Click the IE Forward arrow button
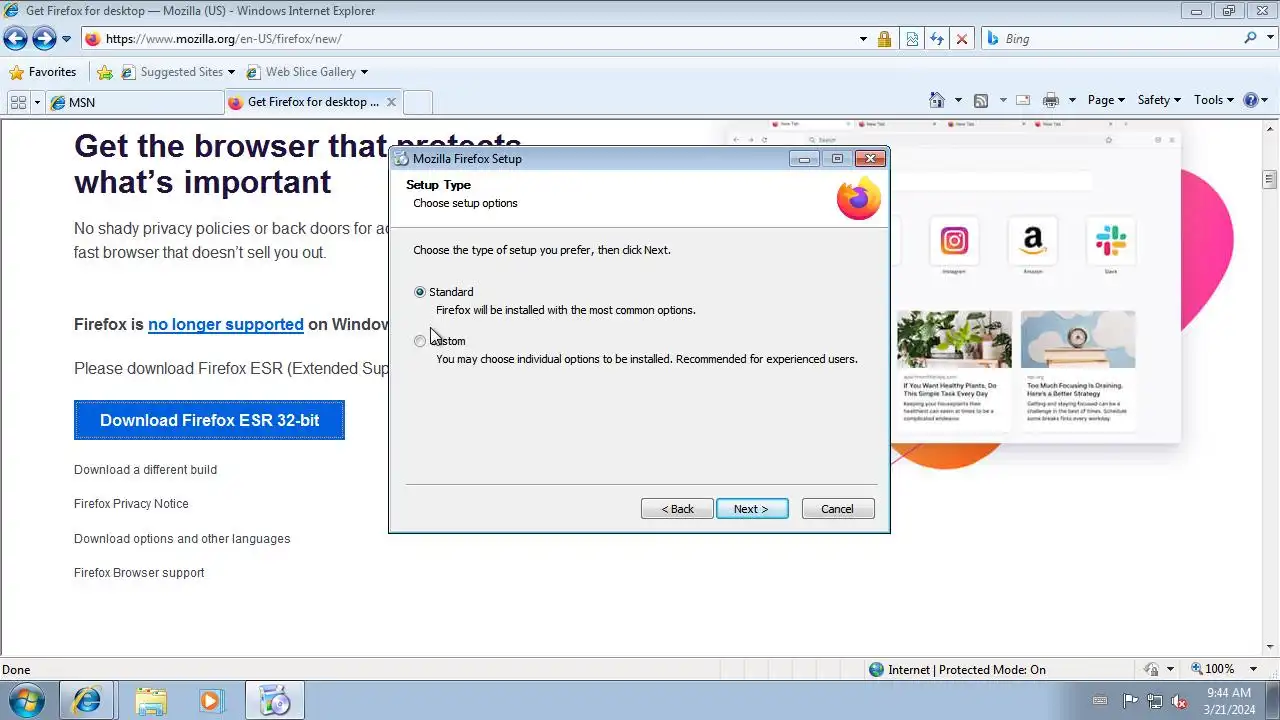The width and height of the screenshot is (1280, 720). click(x=44, y=39)
